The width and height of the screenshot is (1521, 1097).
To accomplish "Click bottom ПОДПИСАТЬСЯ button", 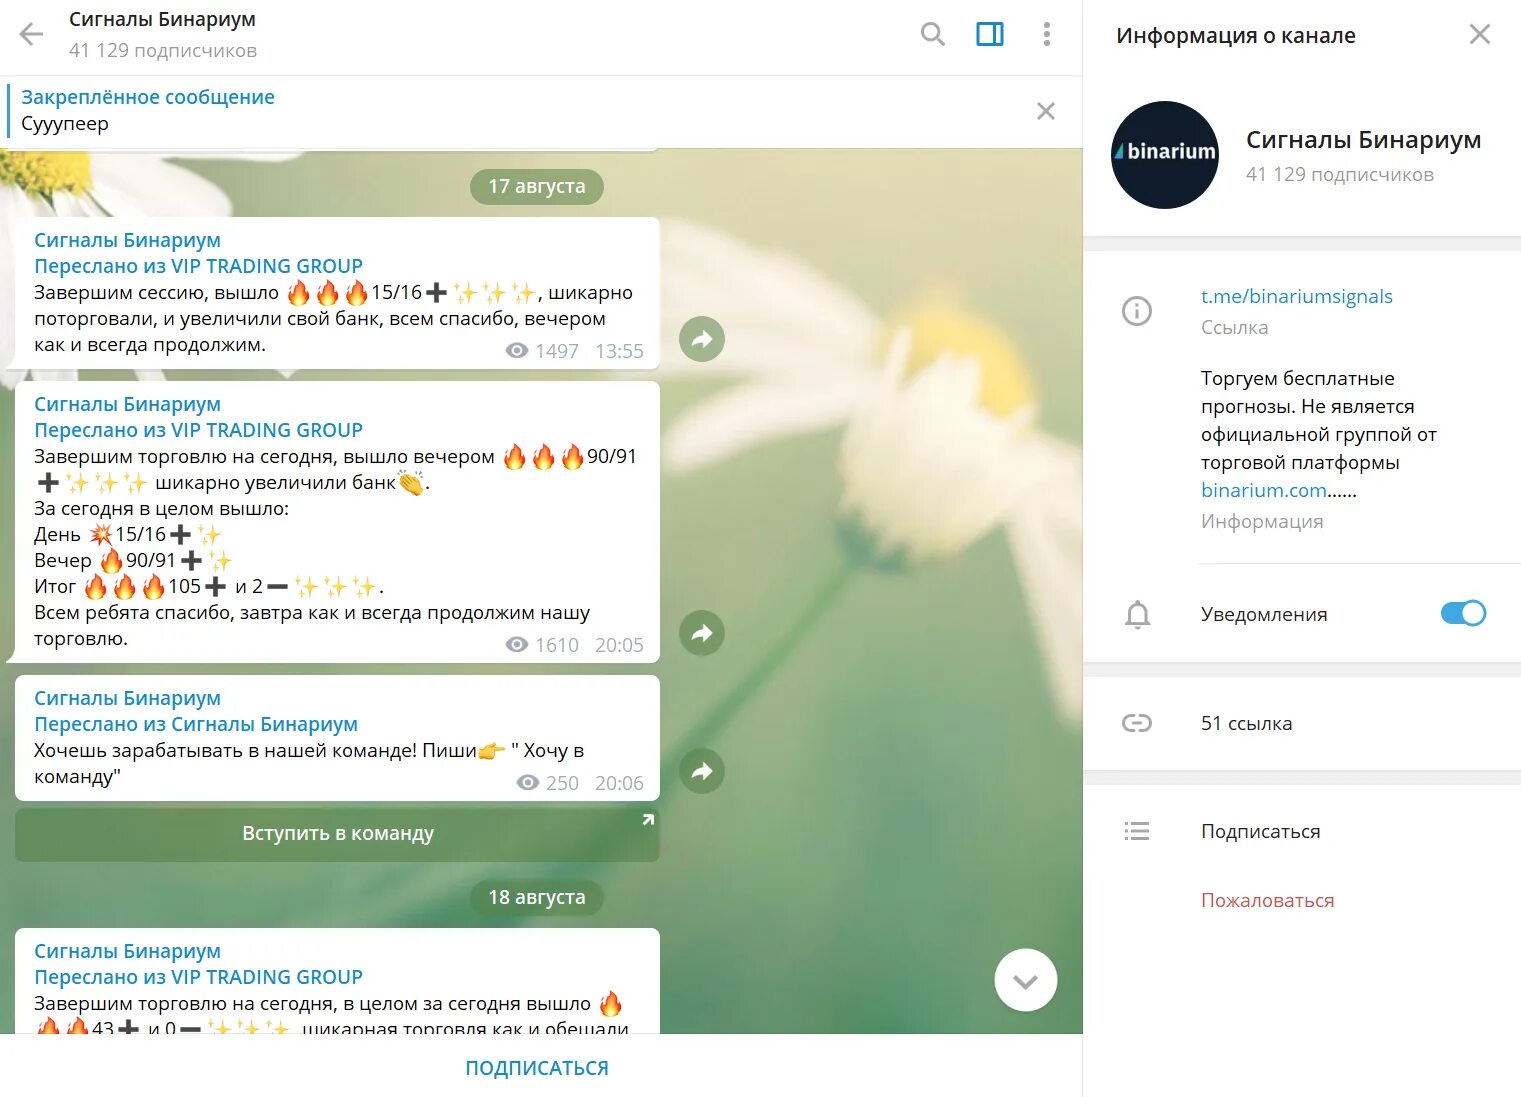I will pos(537,1068).
